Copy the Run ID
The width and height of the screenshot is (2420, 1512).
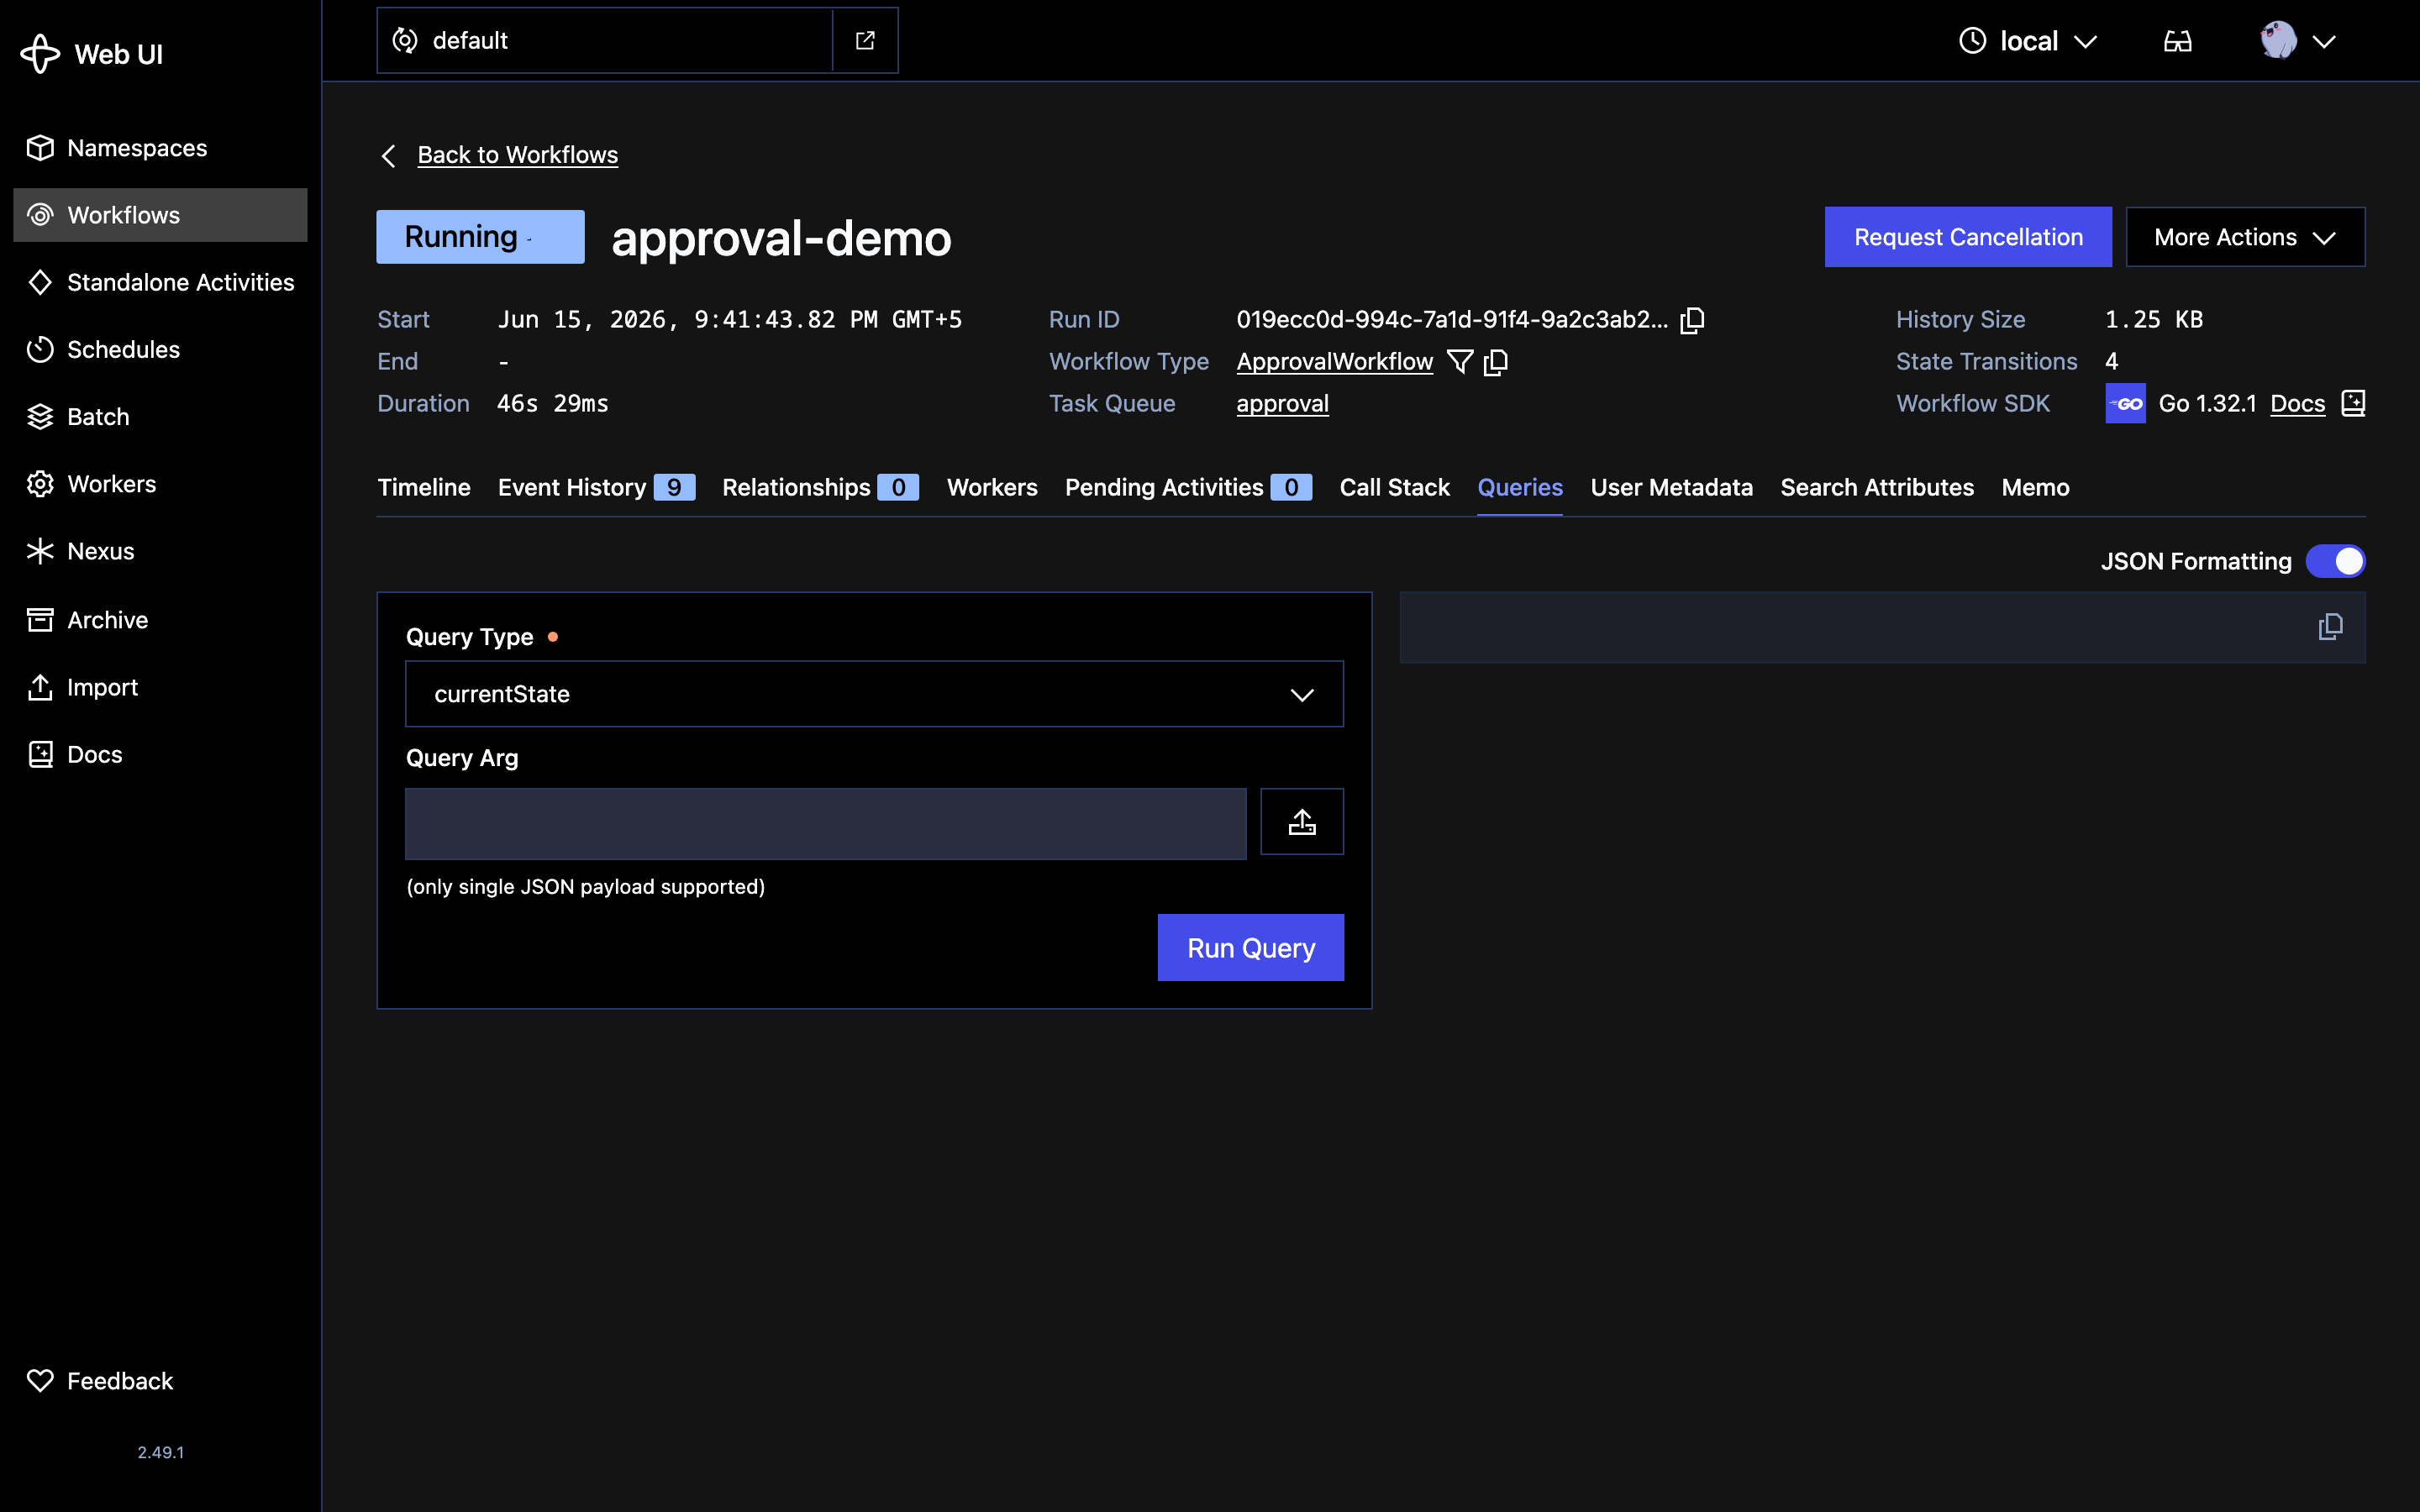[x=1692, y=320]
